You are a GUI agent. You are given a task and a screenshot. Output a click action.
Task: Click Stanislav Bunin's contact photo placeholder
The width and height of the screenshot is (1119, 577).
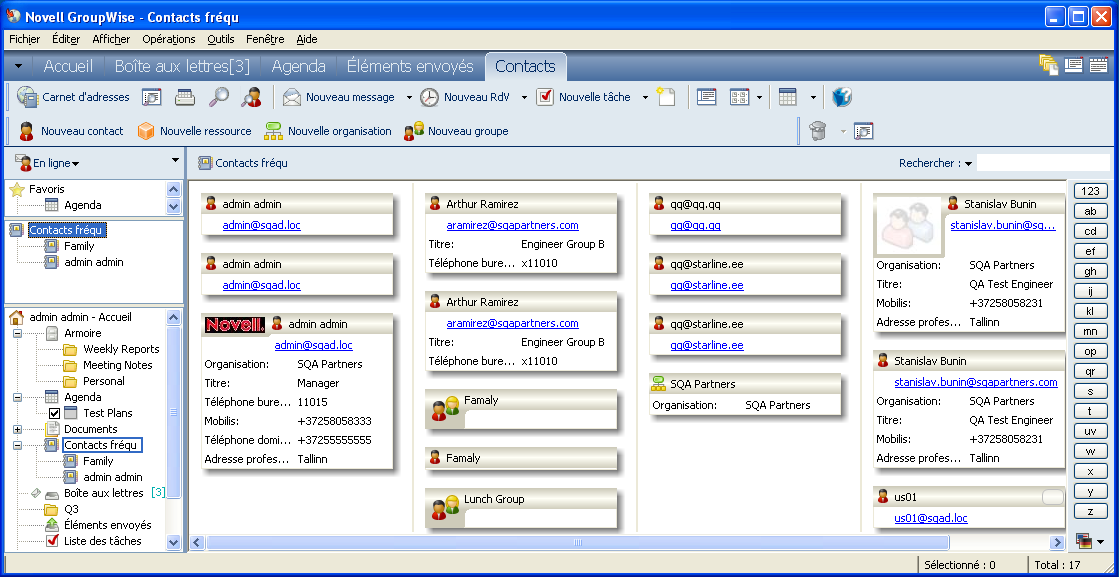pos(909,225)
